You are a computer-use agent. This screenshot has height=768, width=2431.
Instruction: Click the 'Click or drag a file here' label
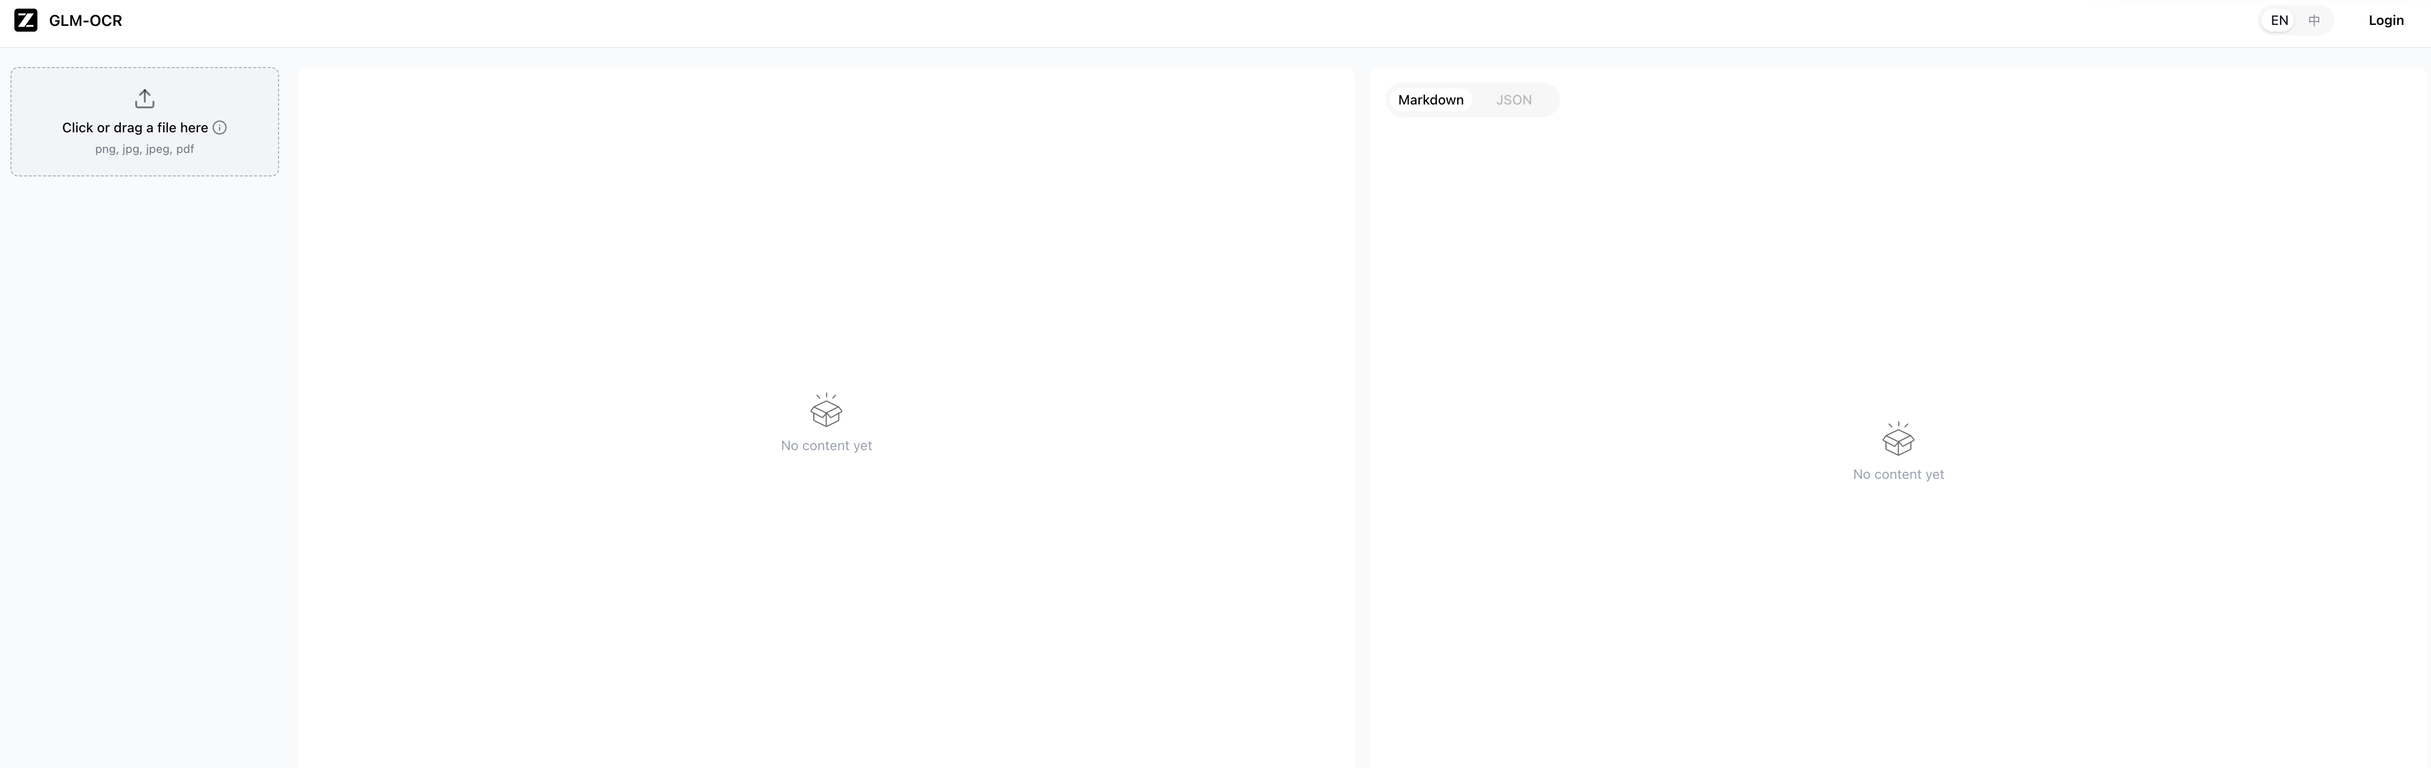[135, 128]
